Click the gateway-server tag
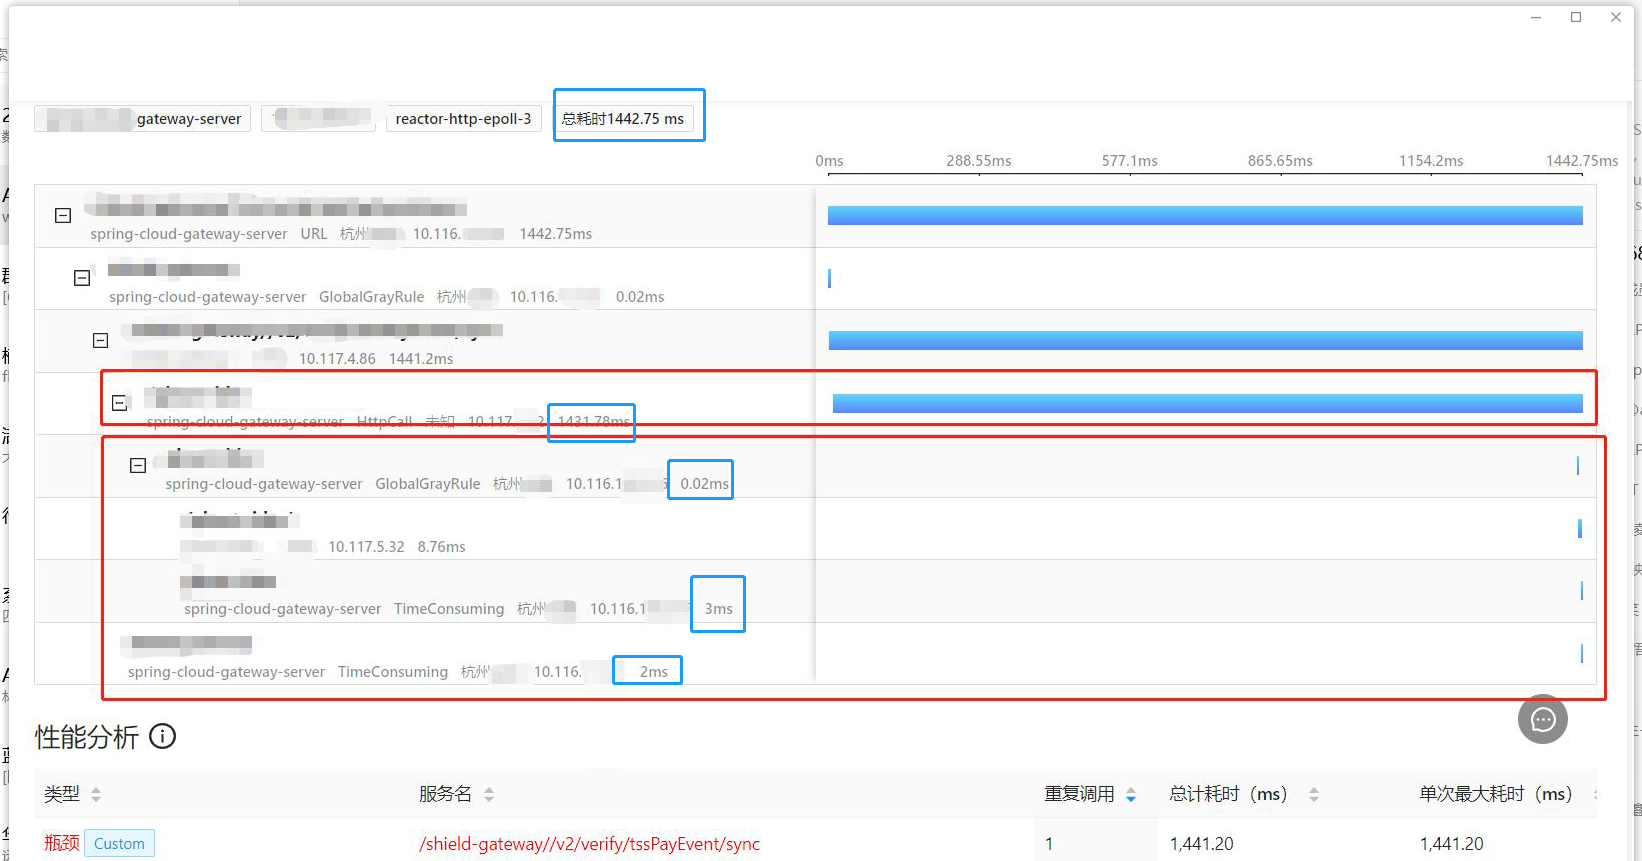The width and height of the screenshot is (1642, 861). (x=143, y=118)
